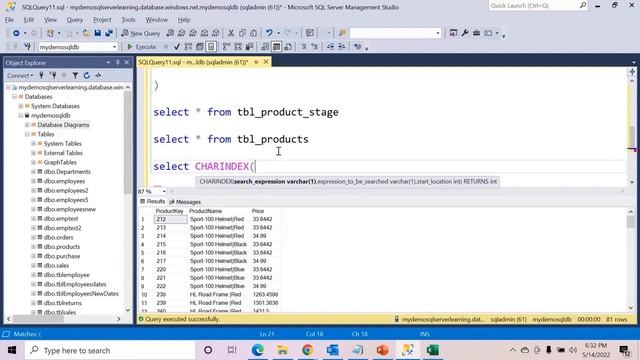Toggle Include Actual Execution Plan
Viewport: 640px width, 360px height.
point(227,47)
